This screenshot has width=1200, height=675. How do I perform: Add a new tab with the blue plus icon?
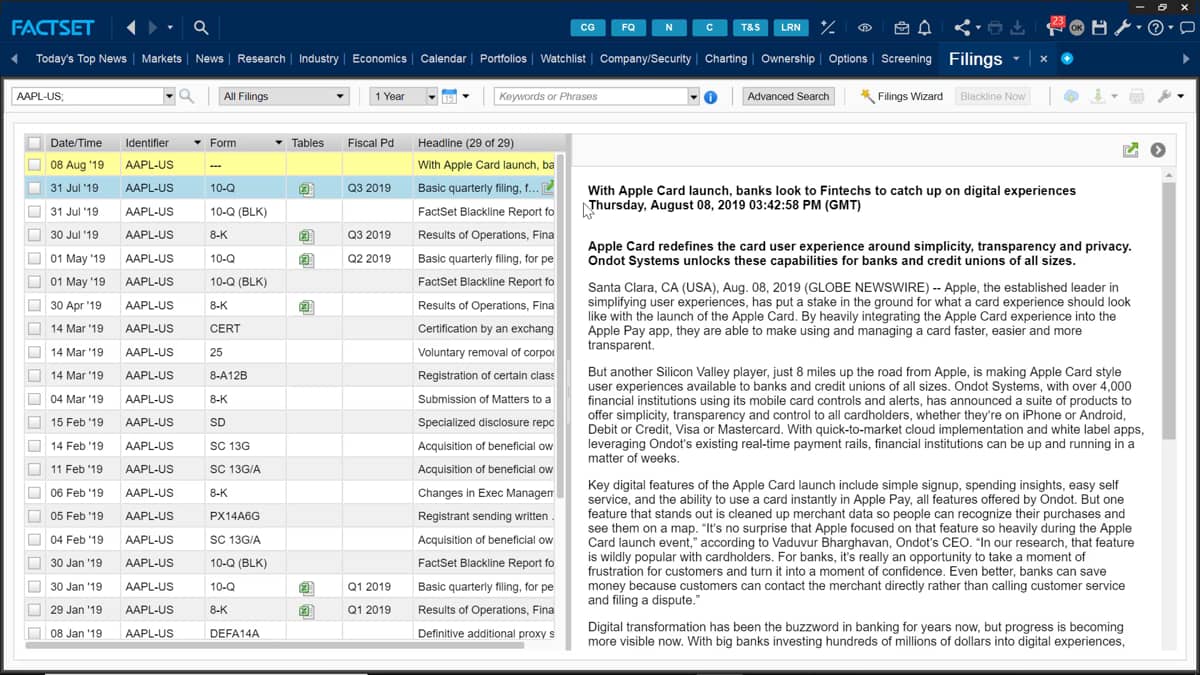coord(1067,59)
